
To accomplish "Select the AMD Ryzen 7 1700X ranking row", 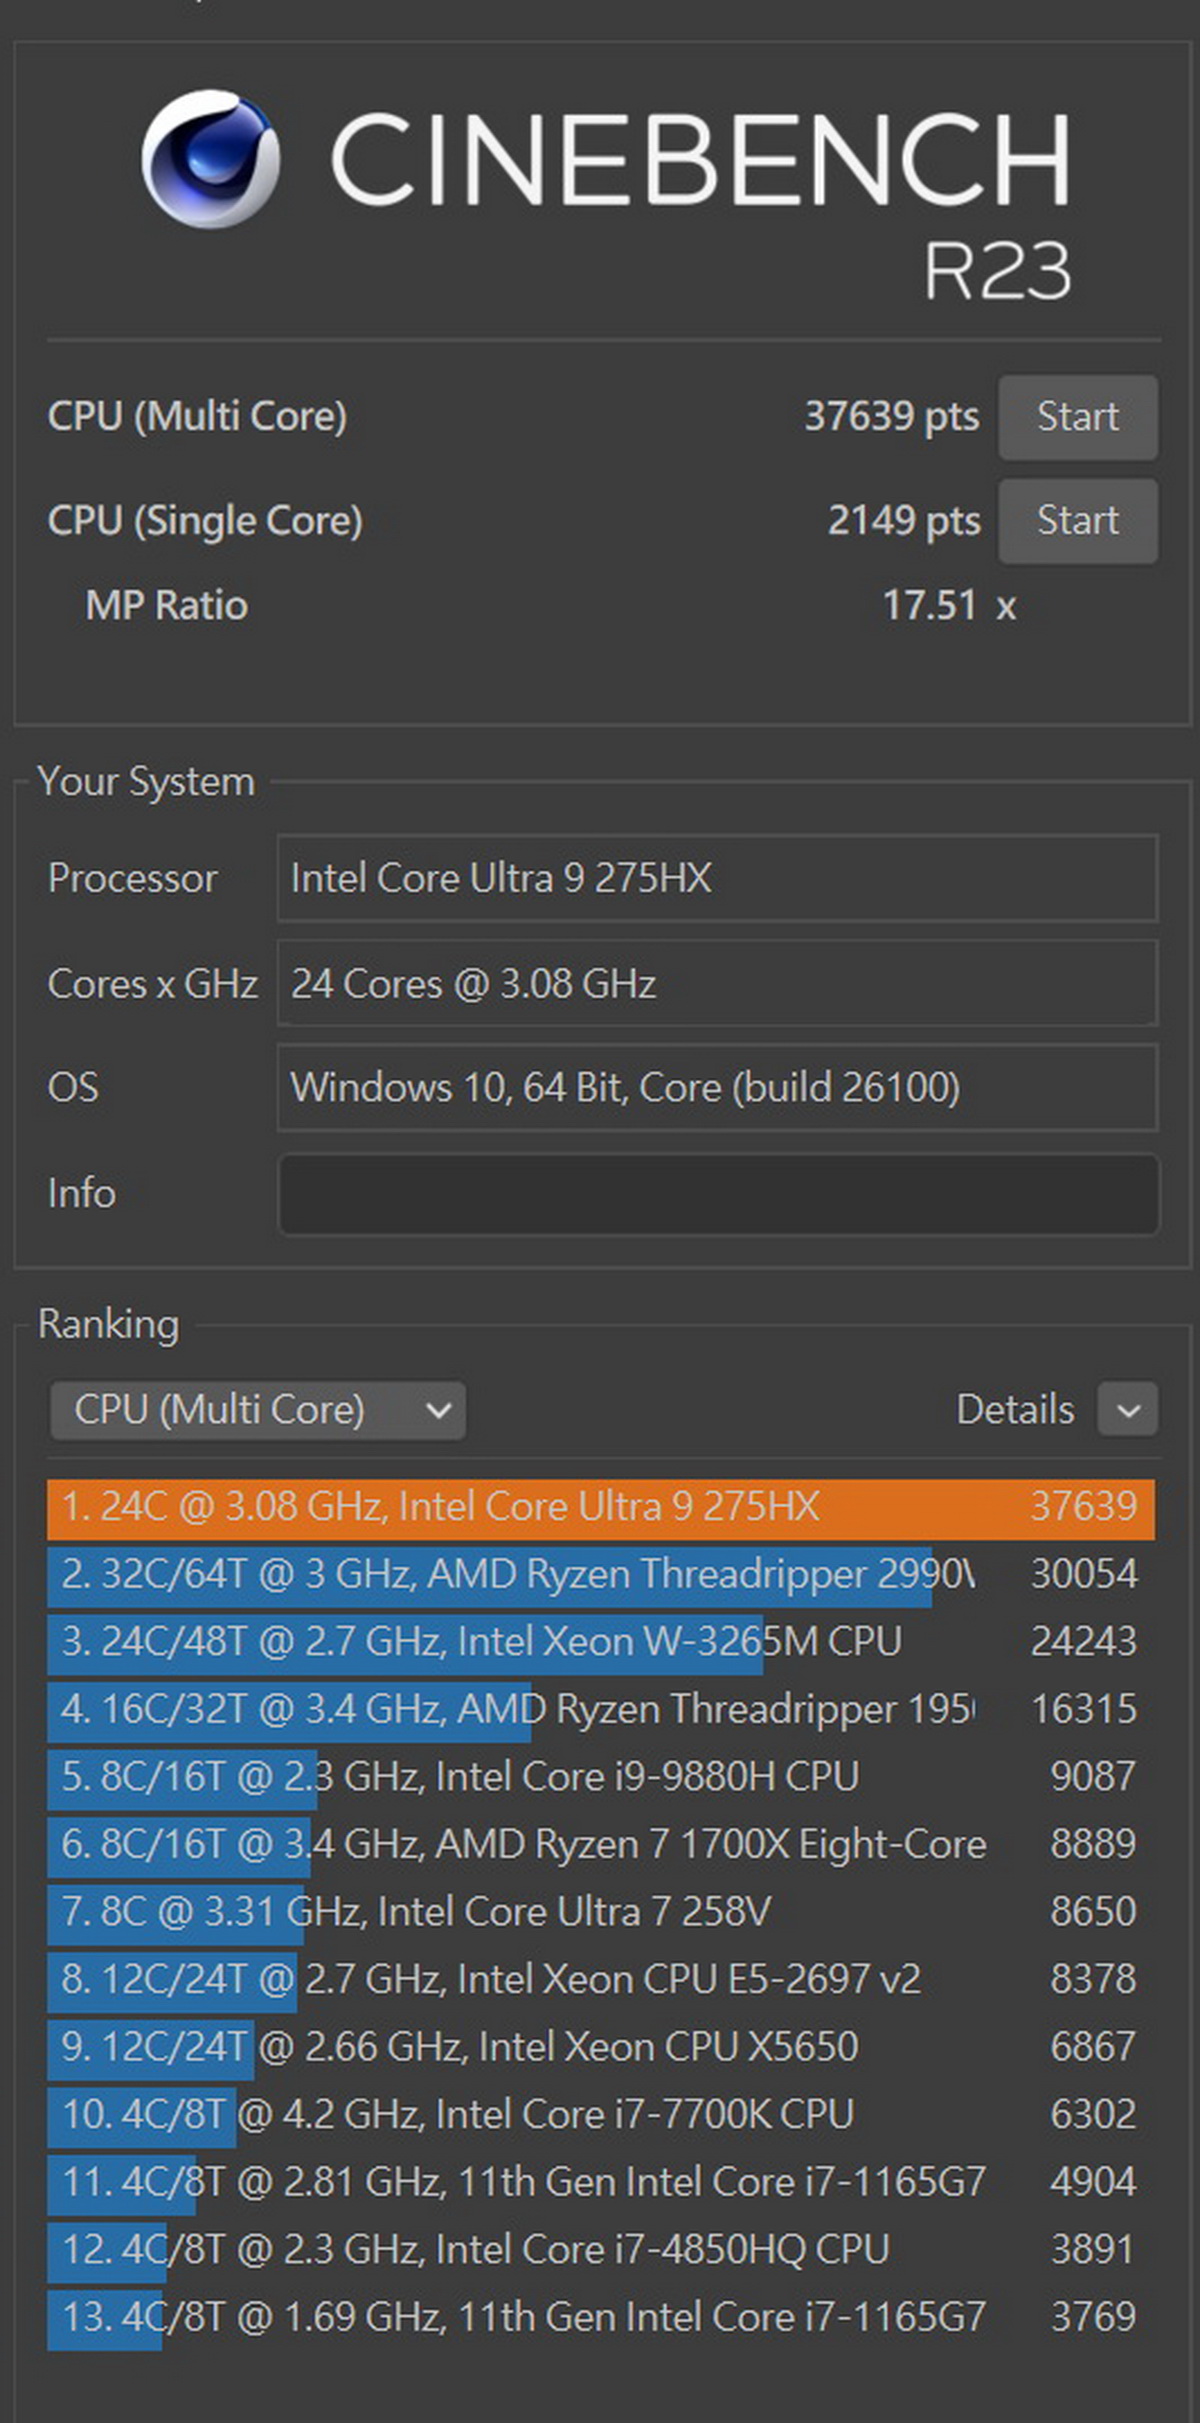I will tap(600, 1845).
